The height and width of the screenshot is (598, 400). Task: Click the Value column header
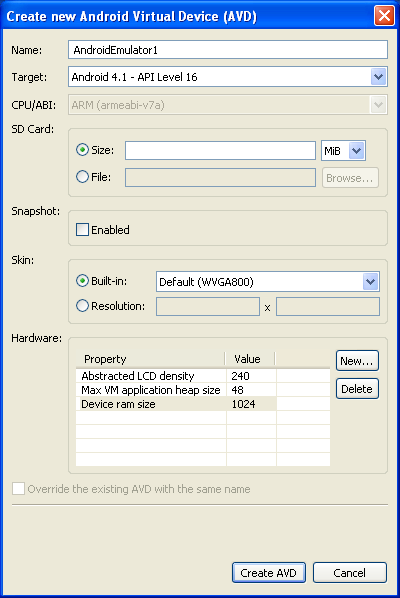[250, 359]
